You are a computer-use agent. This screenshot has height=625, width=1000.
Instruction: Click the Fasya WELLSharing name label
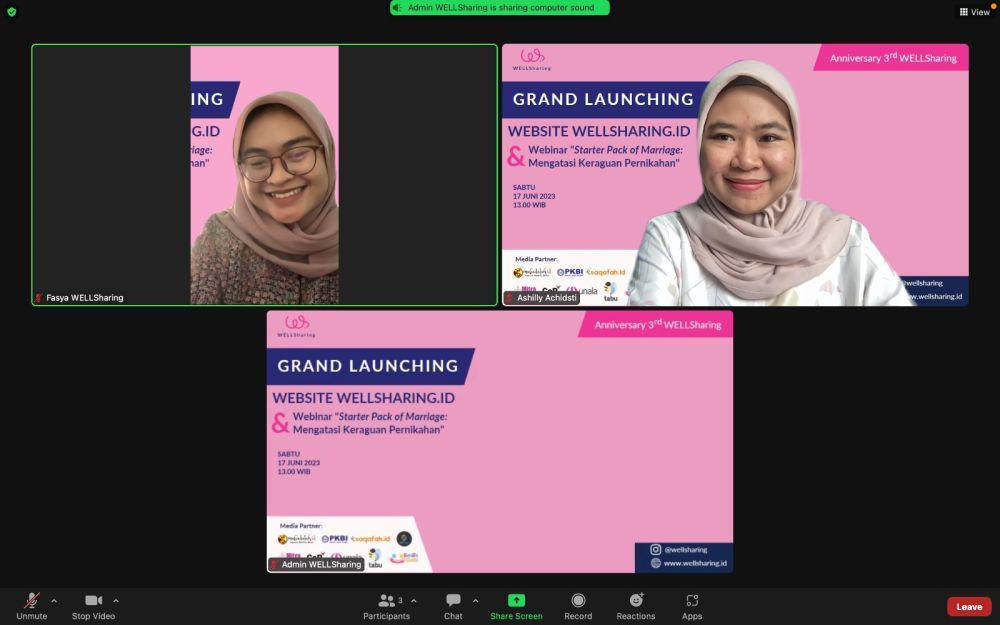tap(85, 298)
